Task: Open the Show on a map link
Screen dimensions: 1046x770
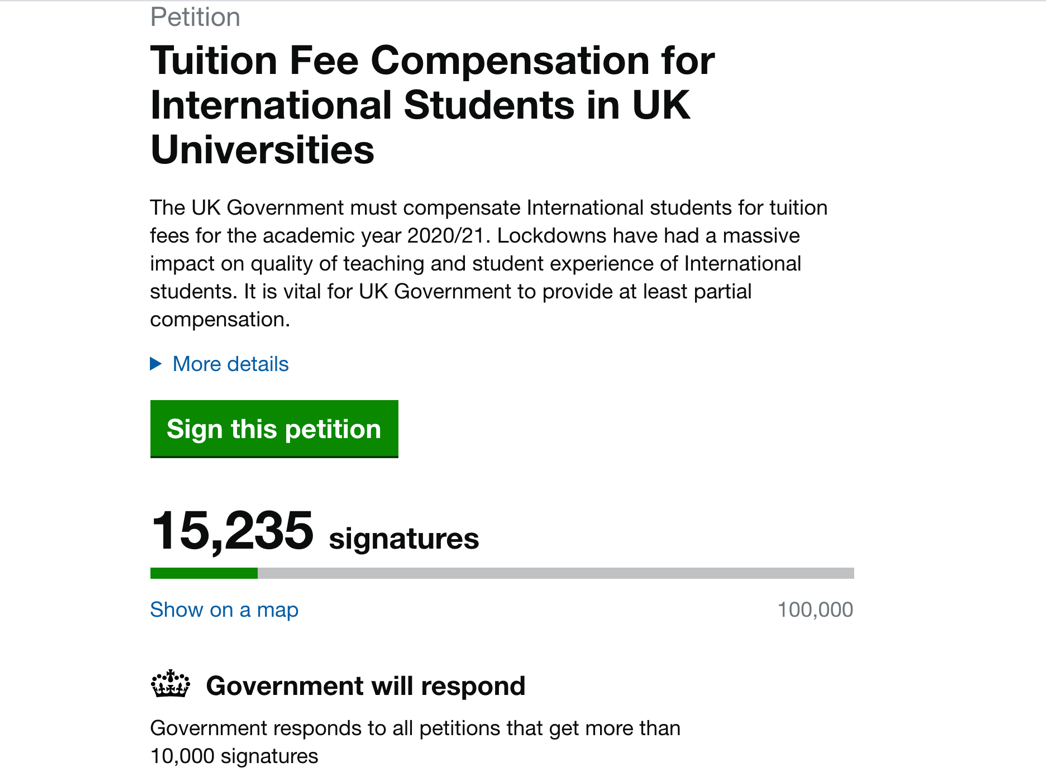Action: (223, 610)
